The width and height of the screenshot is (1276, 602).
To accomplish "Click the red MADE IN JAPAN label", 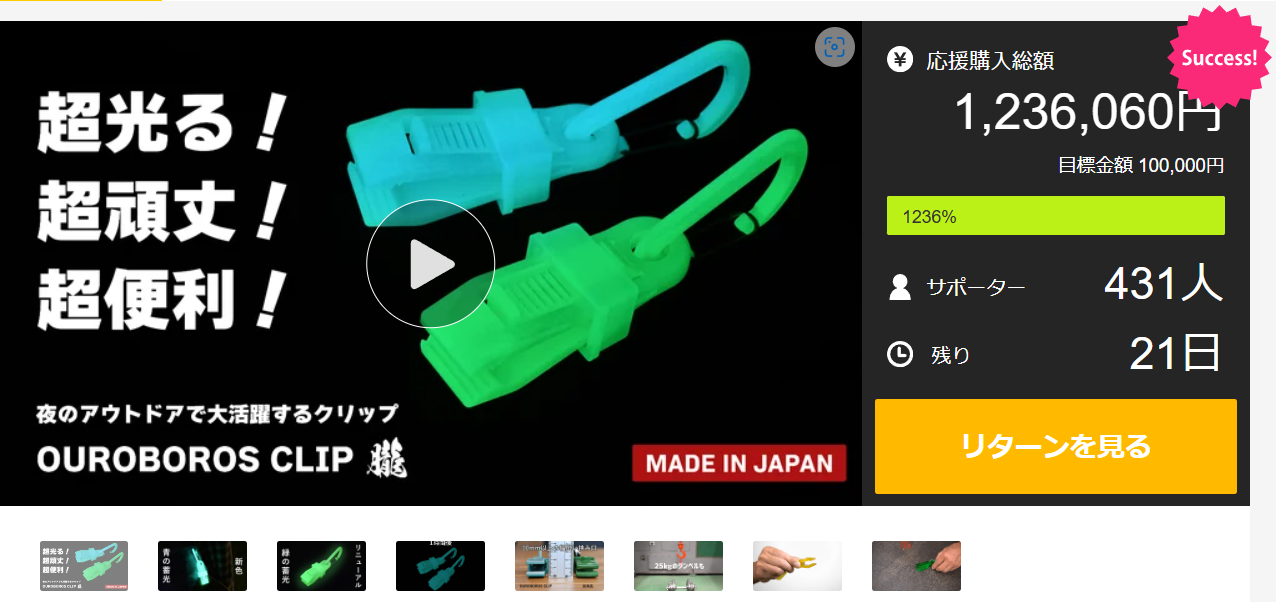I will [x=739, y=463].
